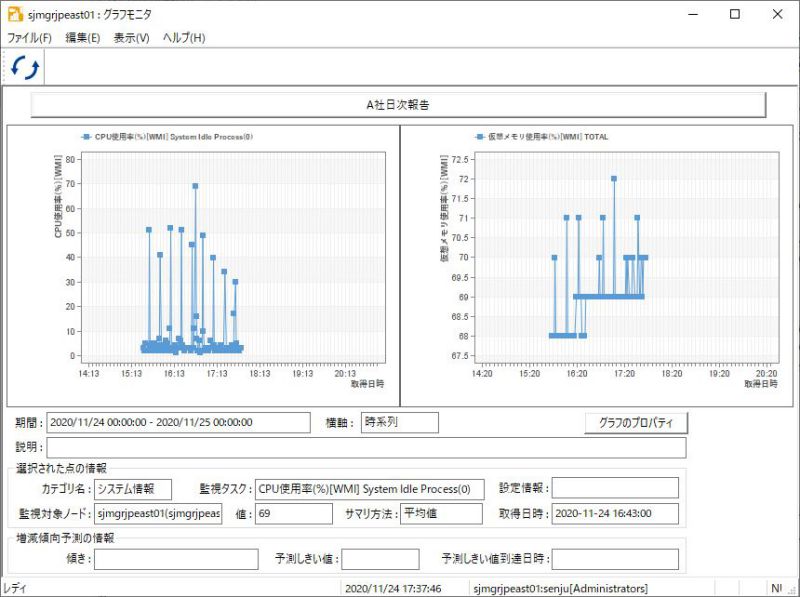The height and width of the screenshot is (597, 800).
Task: Open グラフのプロパティ button
Action: click(636, 423)
